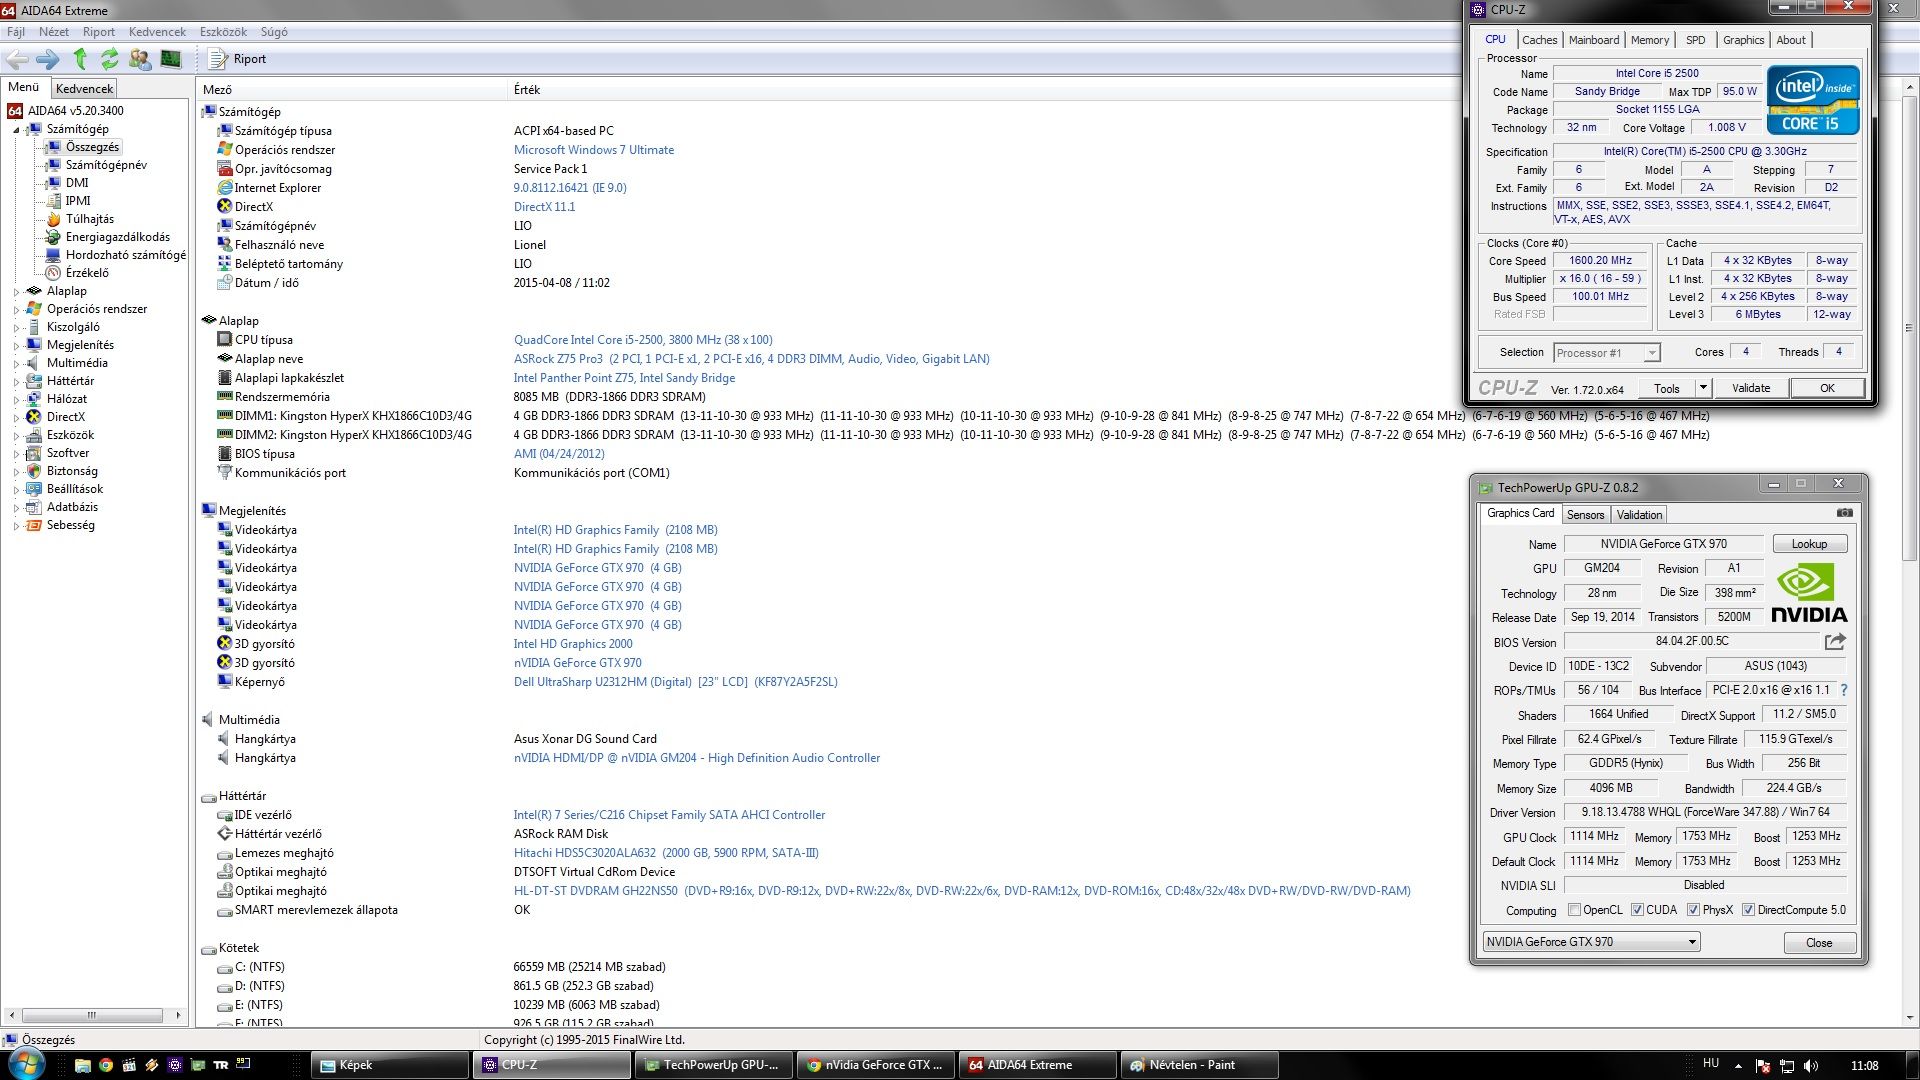Refresh the AIDA64 page with green arrows icon
This screenshot has height=1080, width=1920.
coord(110,59)
